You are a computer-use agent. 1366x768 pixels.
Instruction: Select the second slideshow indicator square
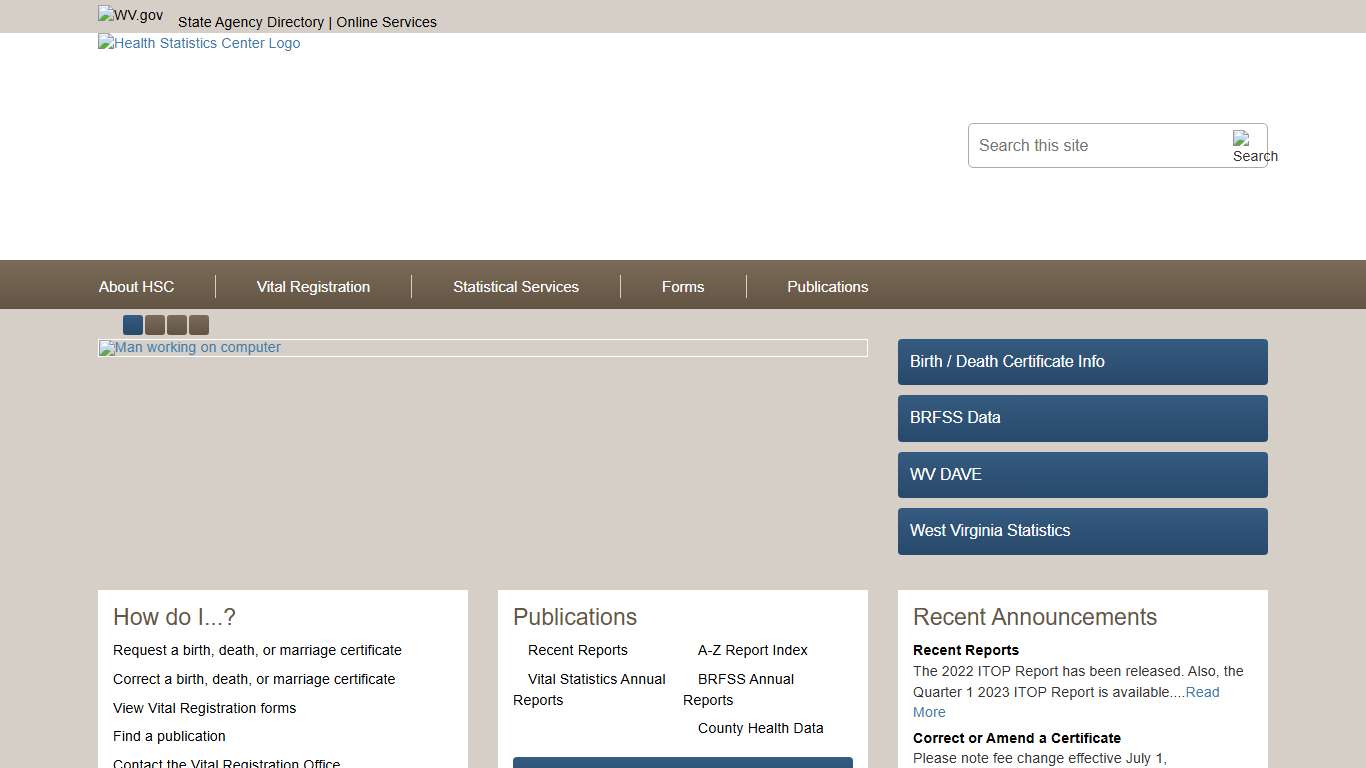coord(155,325)
